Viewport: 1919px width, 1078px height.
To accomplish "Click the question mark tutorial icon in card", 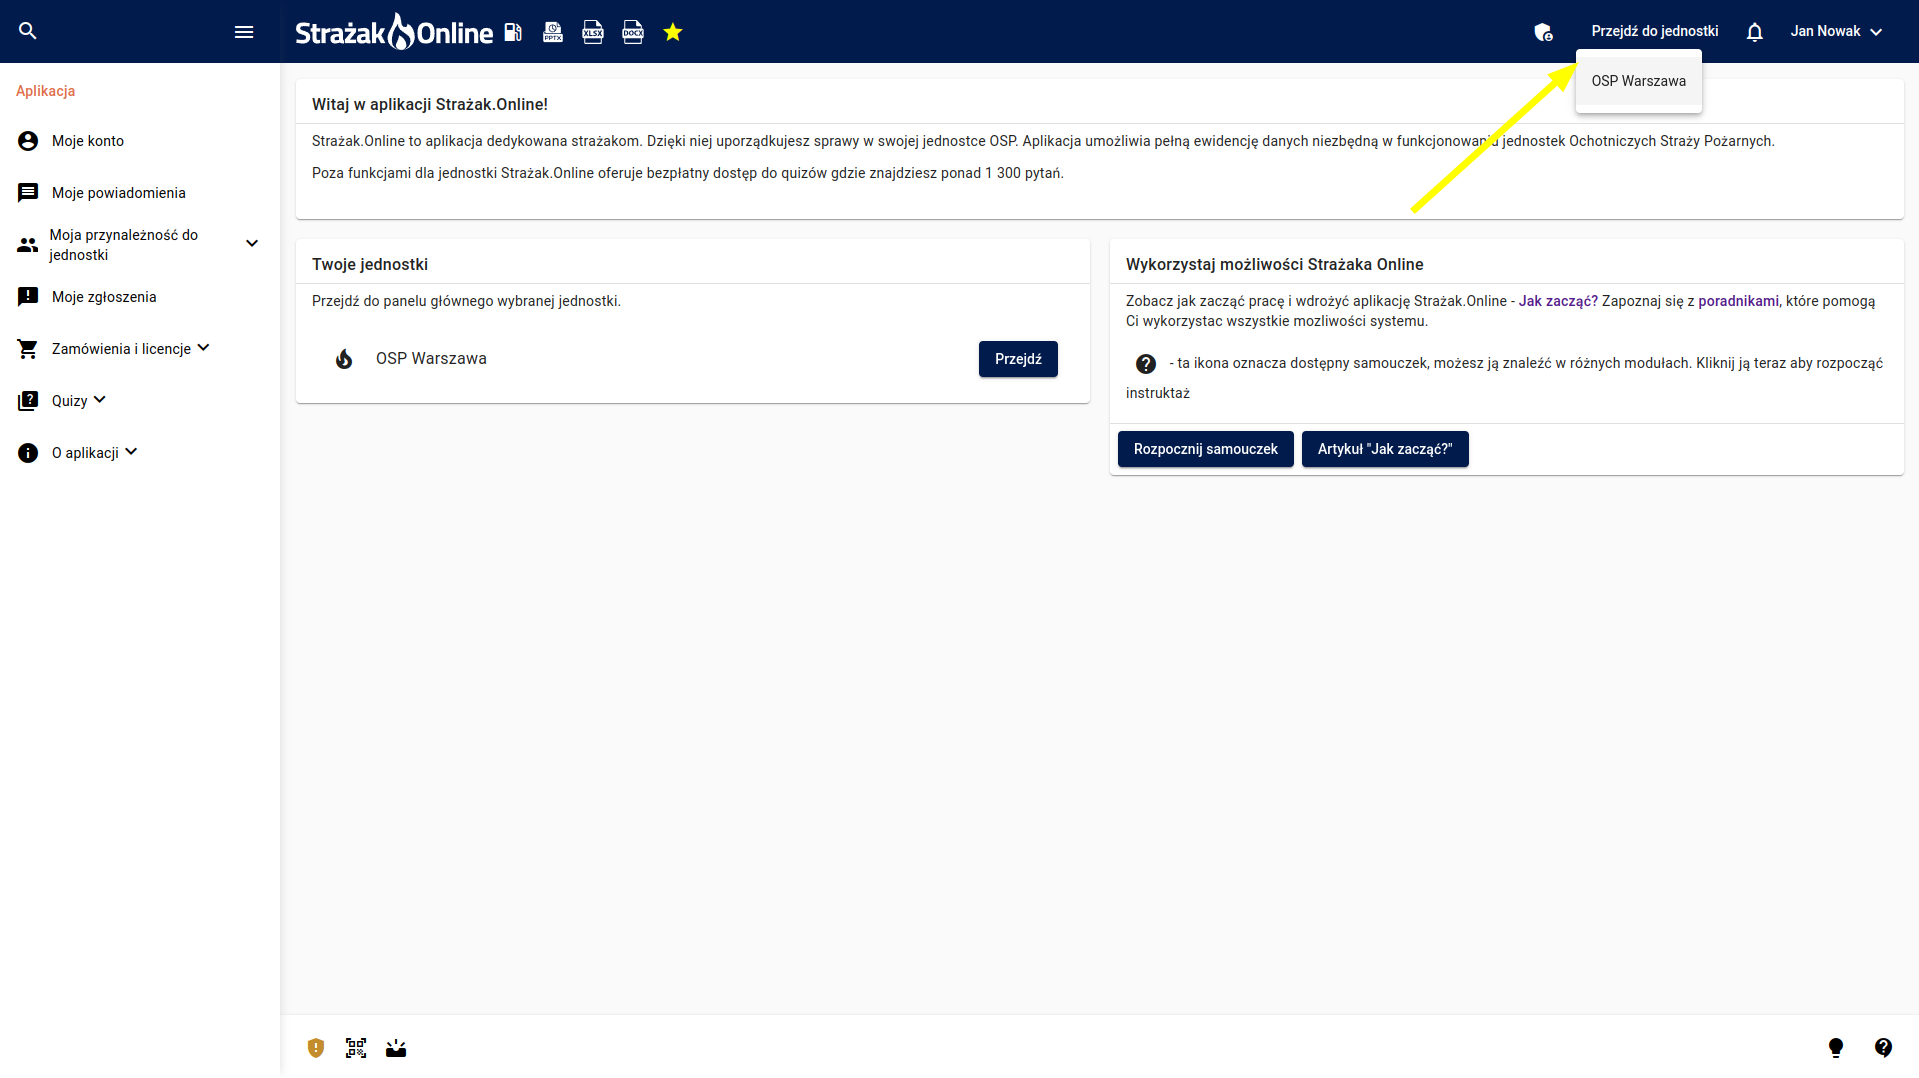I will (1146, 364).
